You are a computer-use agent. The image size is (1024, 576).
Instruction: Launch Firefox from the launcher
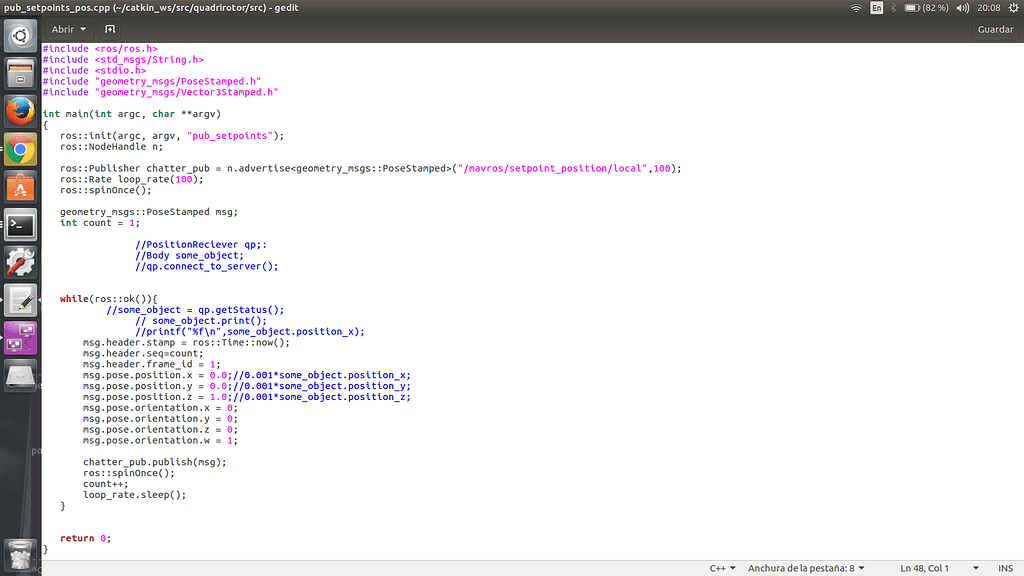click(20, 111)
